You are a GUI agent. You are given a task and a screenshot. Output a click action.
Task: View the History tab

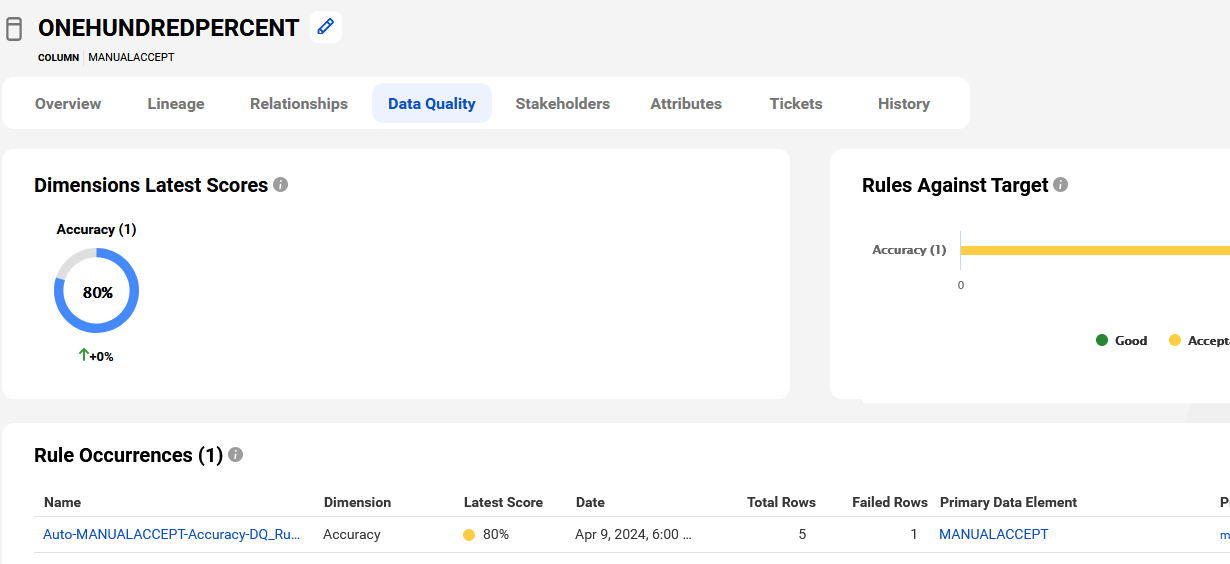coord(904,104)
